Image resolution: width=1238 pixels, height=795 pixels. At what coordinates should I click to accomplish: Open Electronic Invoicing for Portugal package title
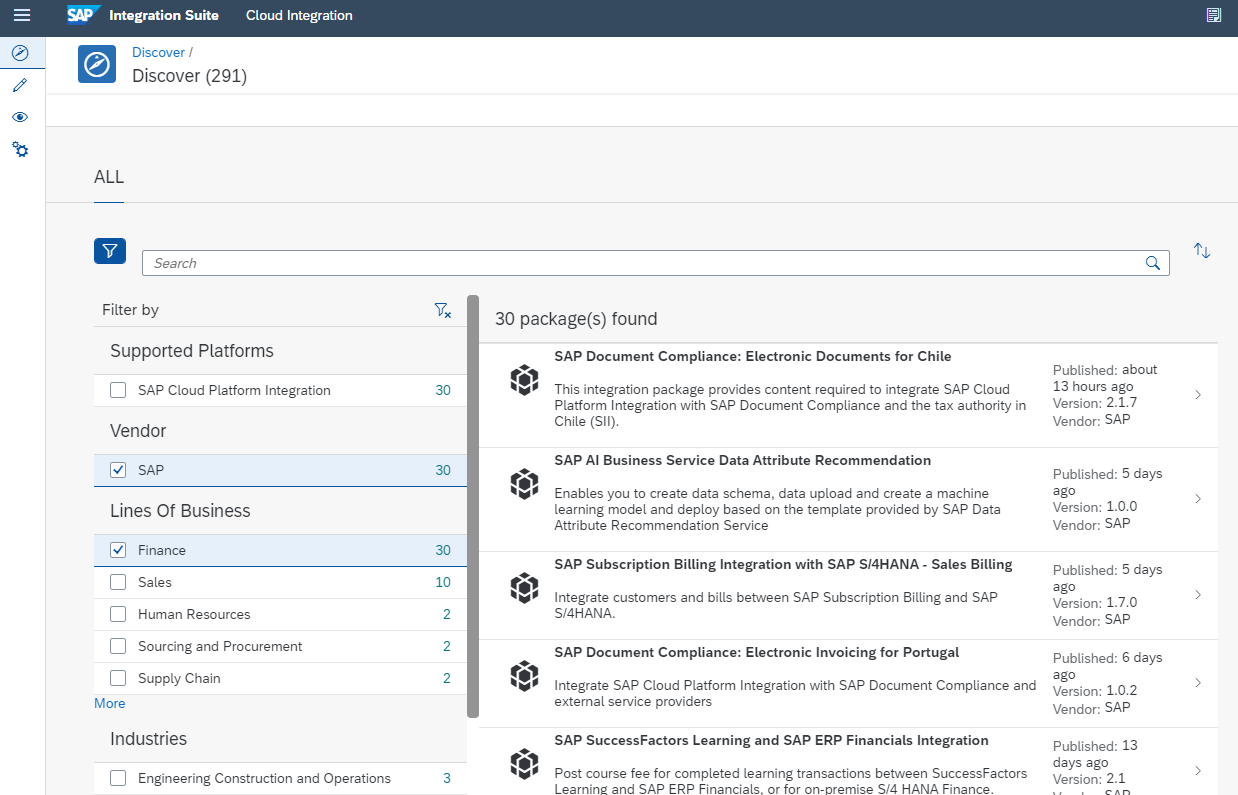[x=757, y=652]
